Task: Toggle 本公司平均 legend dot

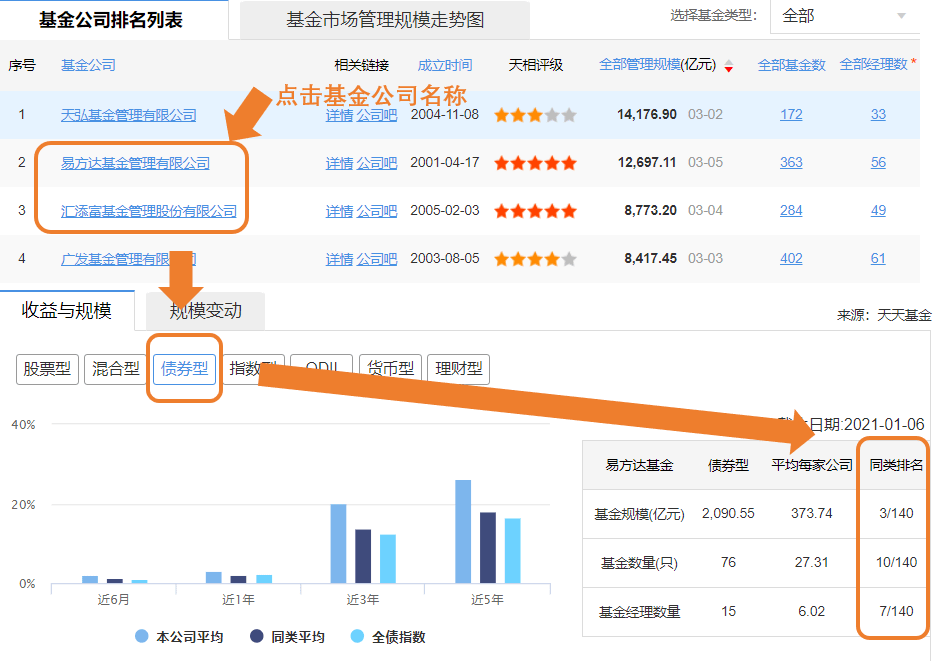Action: click(142, 636)
